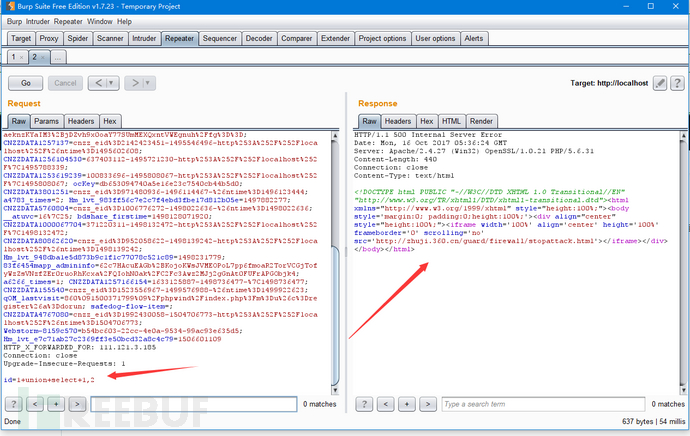The width and height of the screenshot is (690, 436).
Task: Click response search plus button
Action: (x=407, y=404)
